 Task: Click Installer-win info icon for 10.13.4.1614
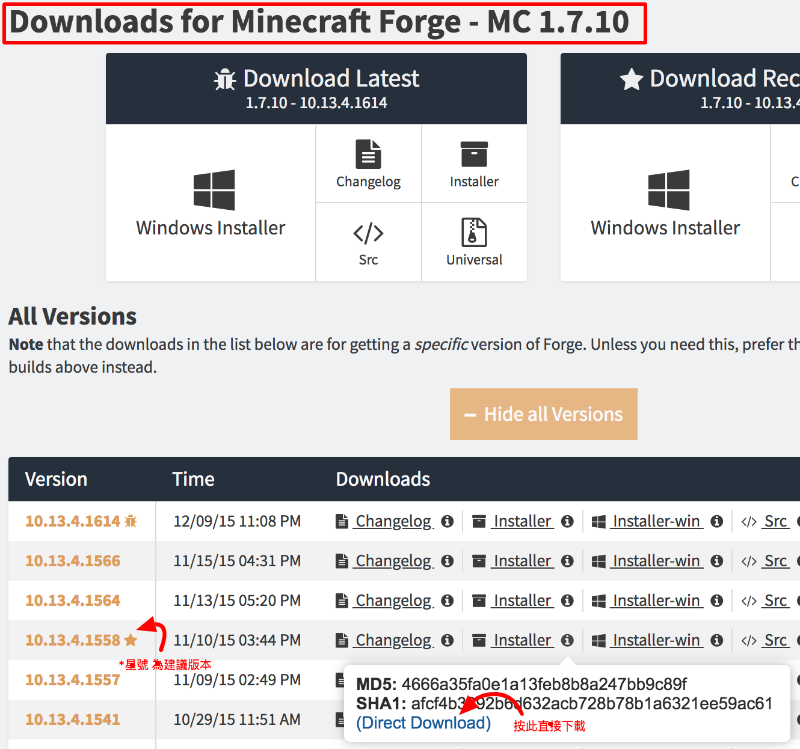pyautogui.click(x=717, y=521)
